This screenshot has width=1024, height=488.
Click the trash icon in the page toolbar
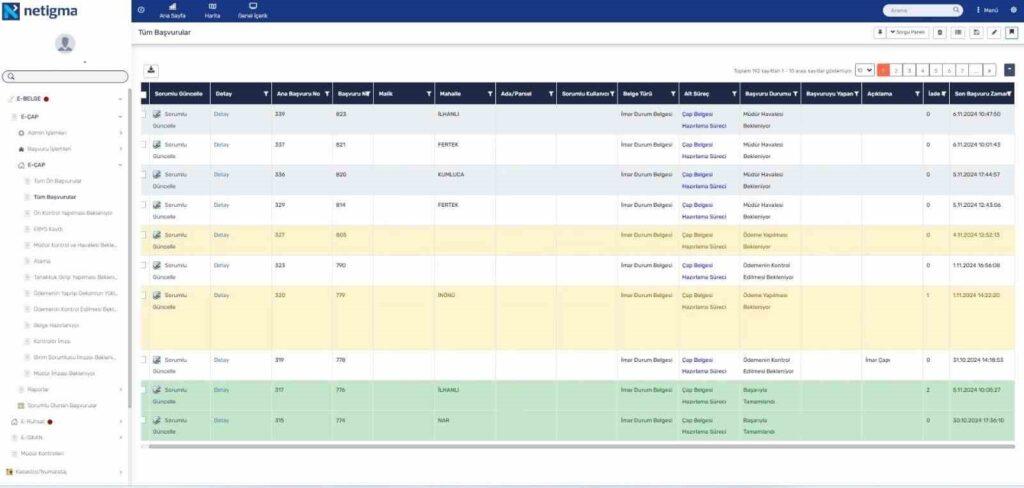pyautogui.click(x=939, y=33)
